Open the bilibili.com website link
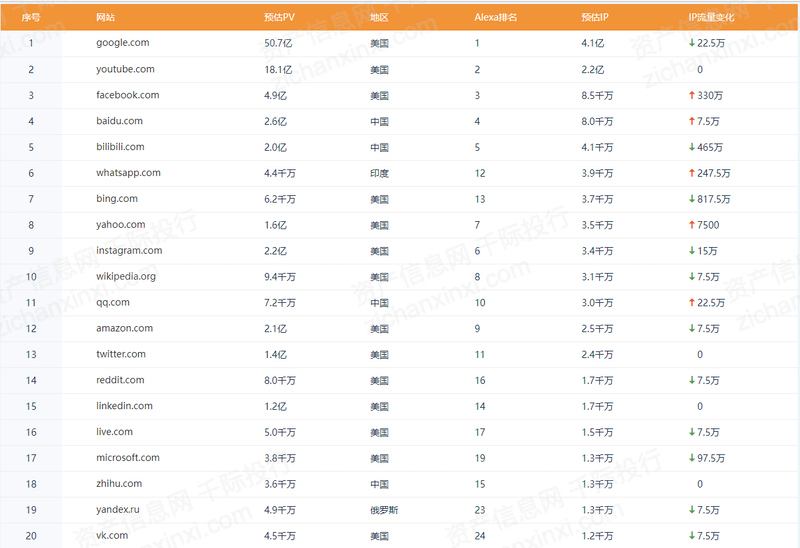This screenshot has width=800, height=548. pos(120,147)
